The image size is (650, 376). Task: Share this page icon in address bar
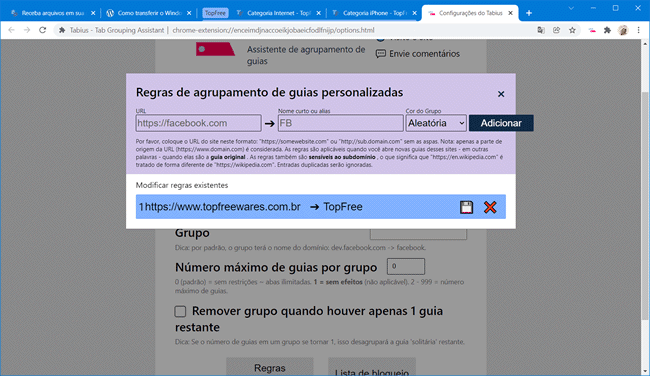[x=556, y=30]
